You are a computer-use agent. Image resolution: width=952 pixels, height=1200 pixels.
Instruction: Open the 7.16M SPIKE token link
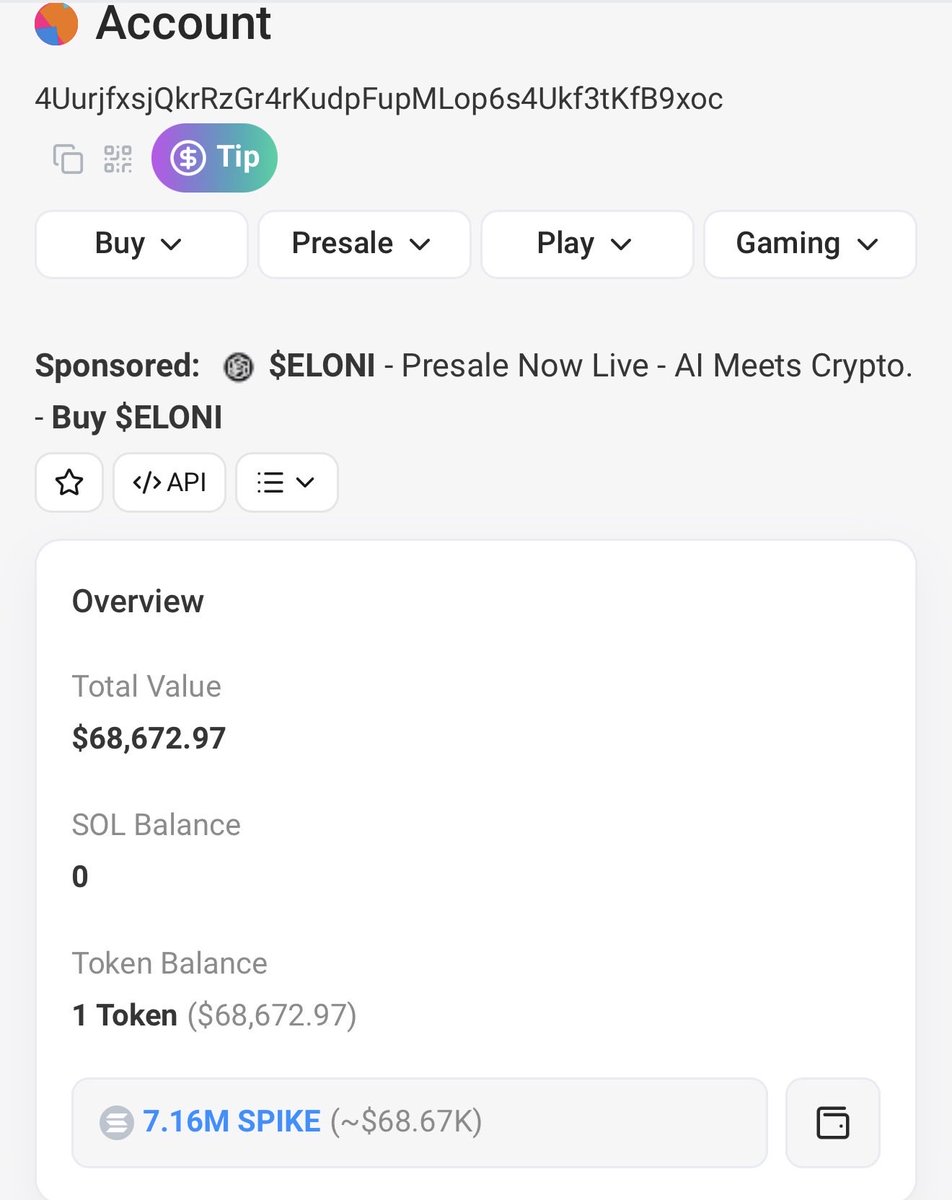232,1122
